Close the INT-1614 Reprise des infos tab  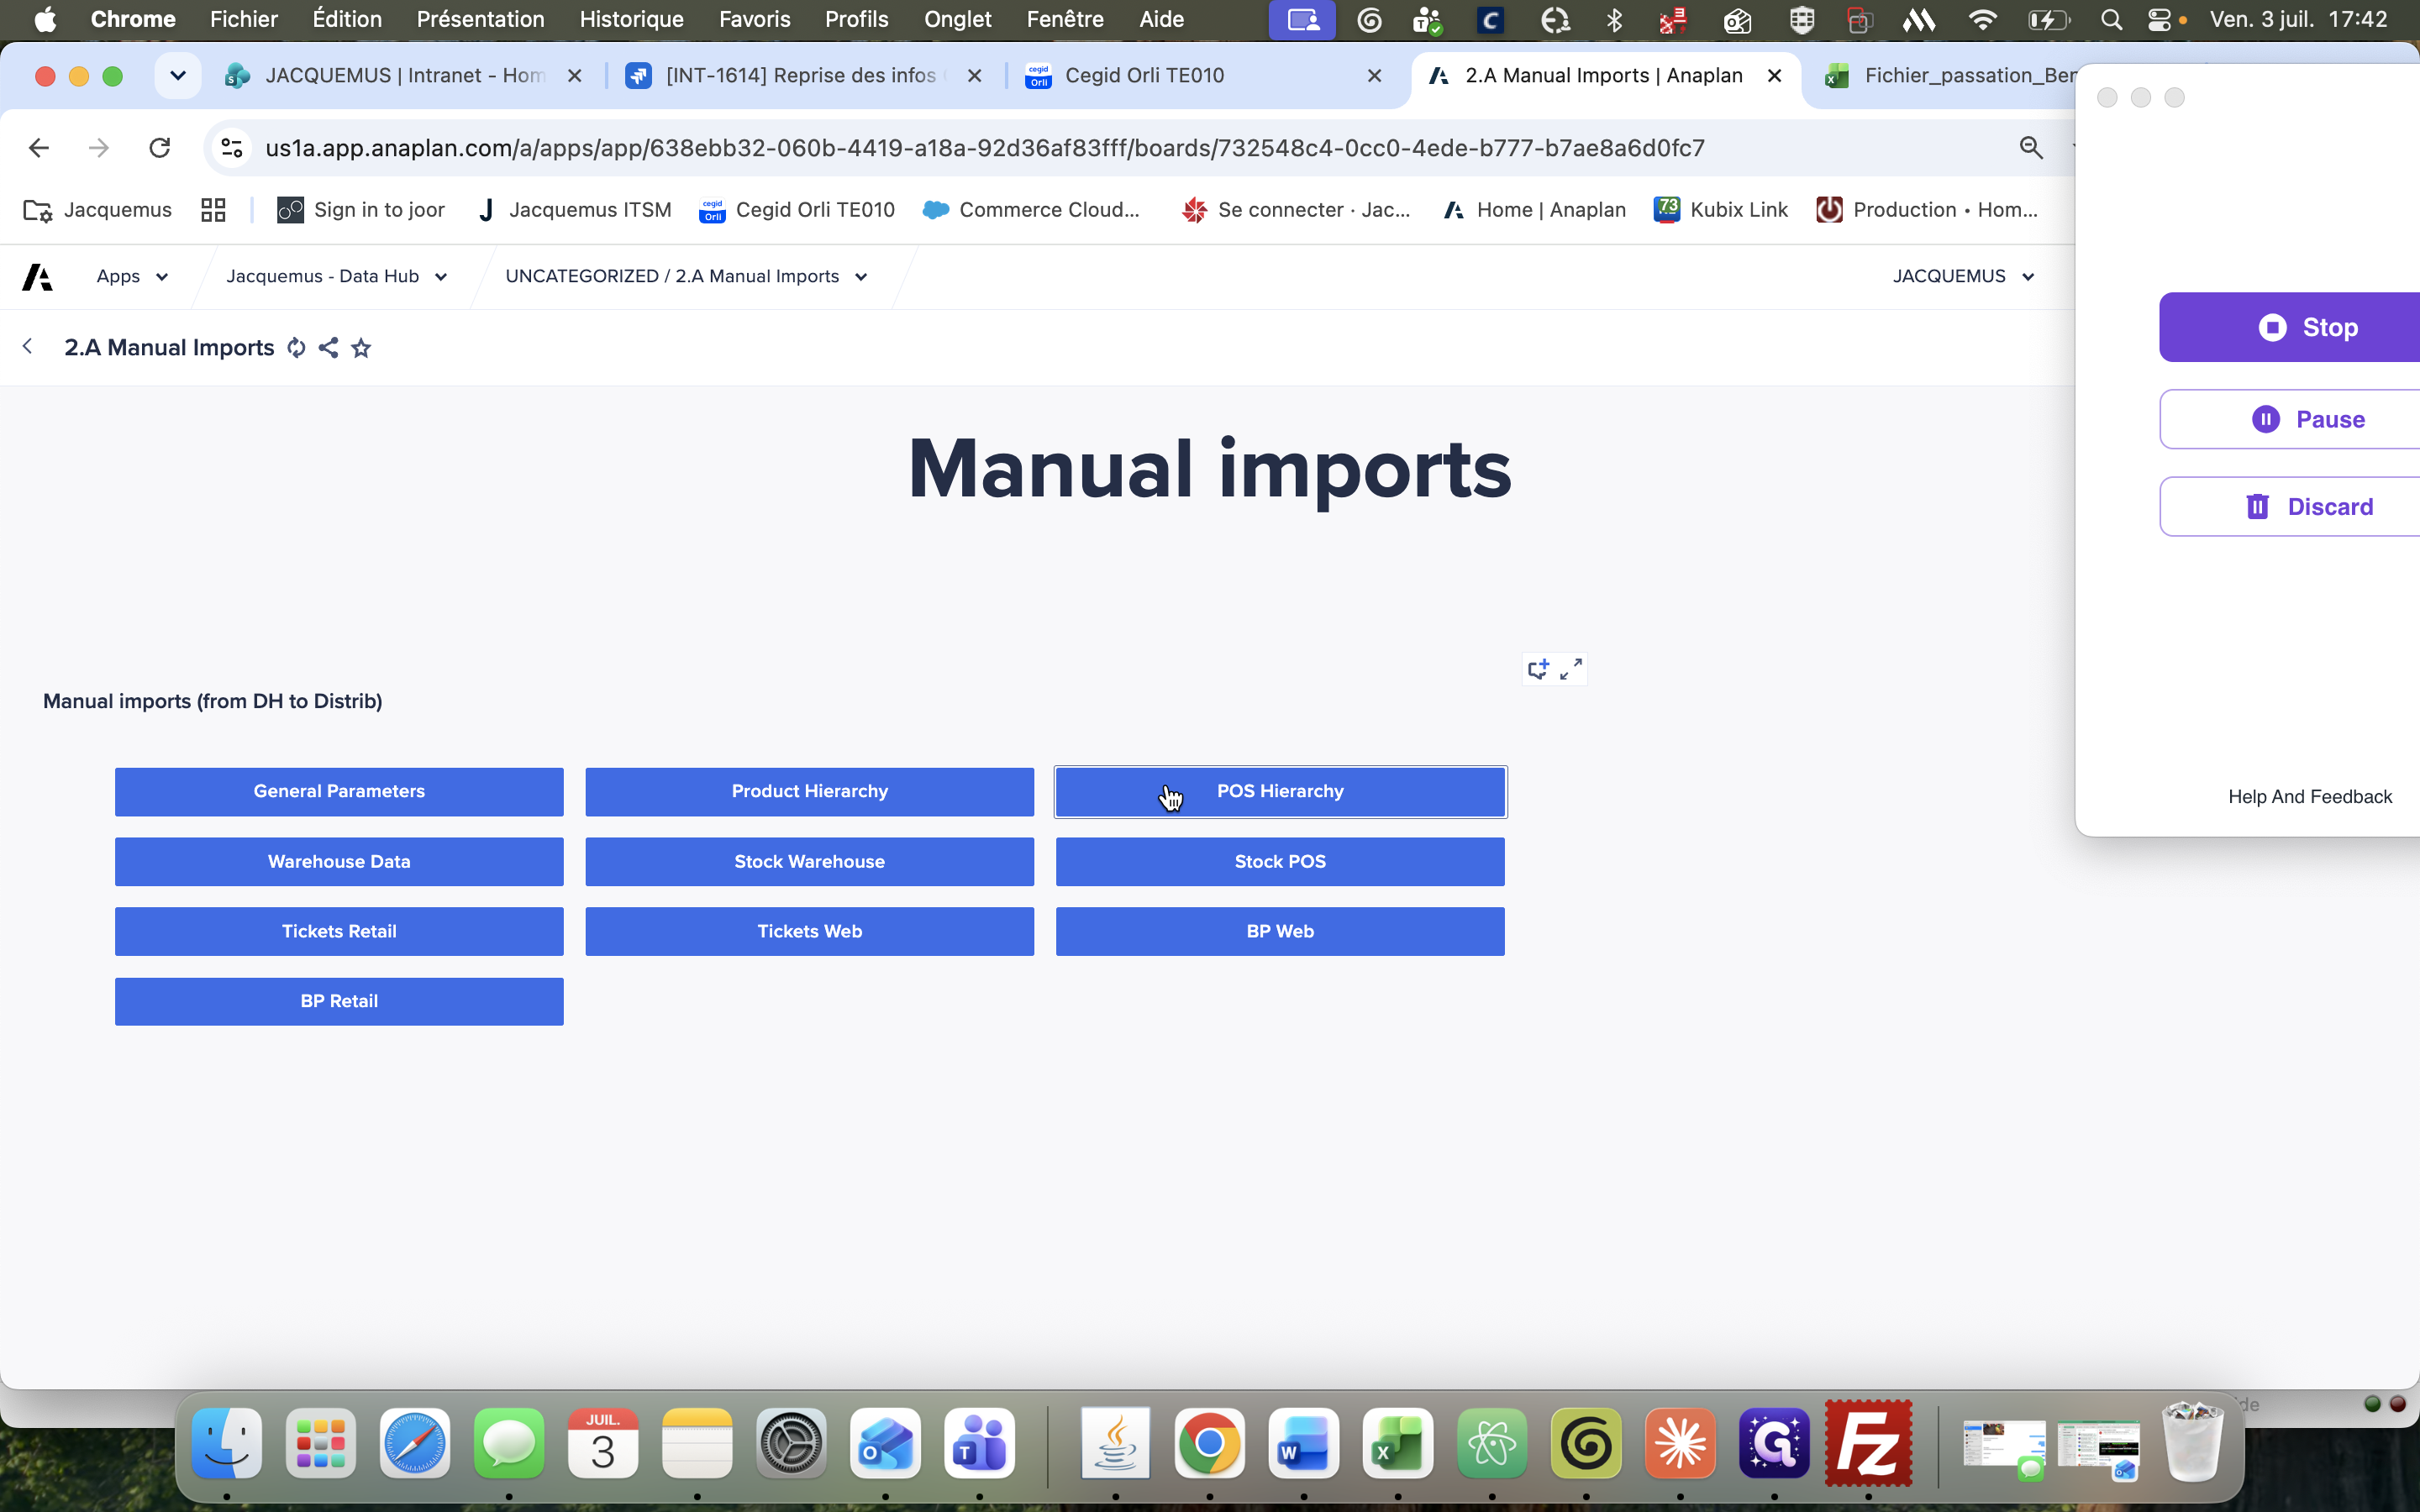point(975,76)
